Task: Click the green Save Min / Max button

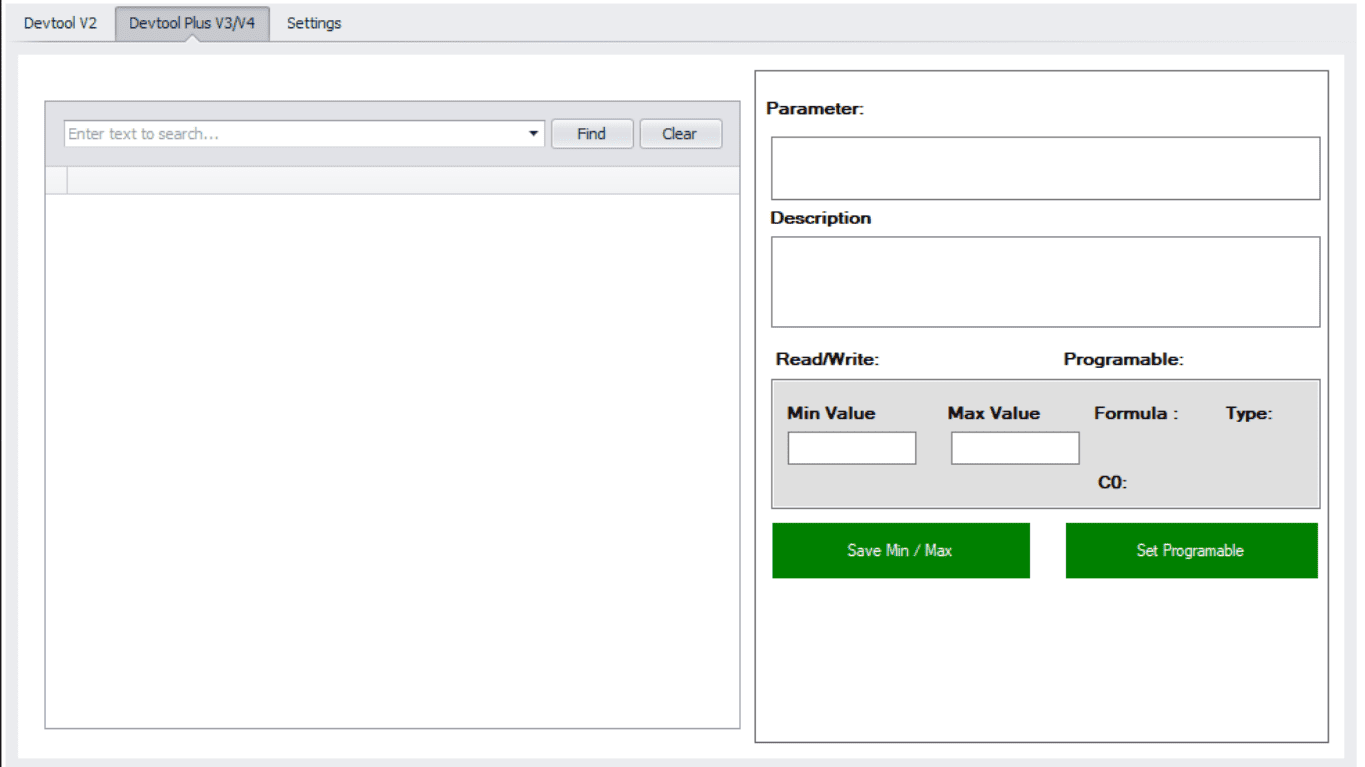Action: tap(900, 550)
